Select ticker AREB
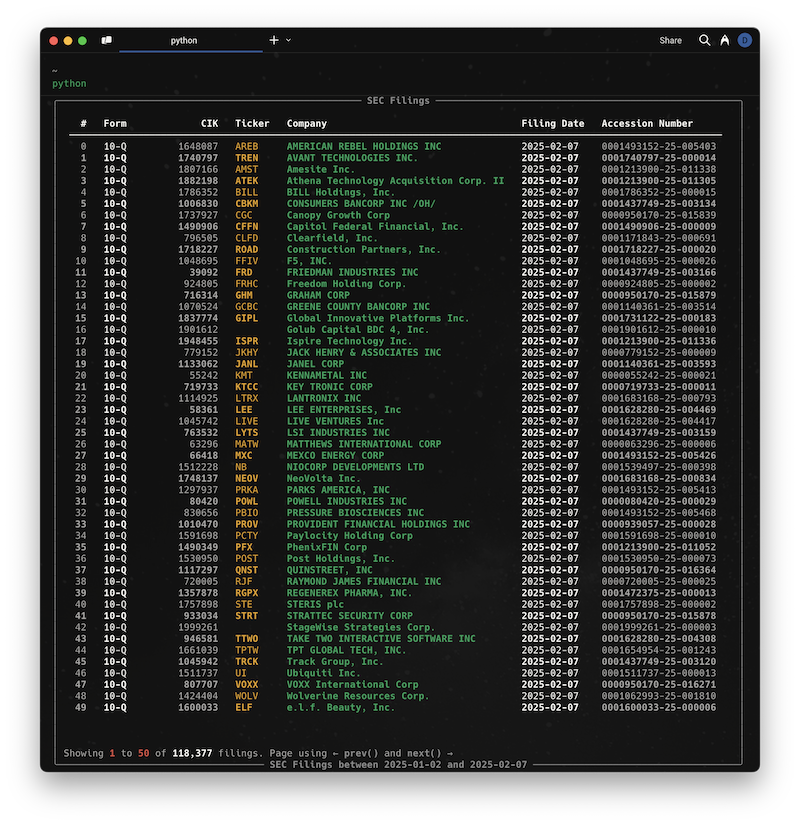The height and width of the screenshot is (825, 800). click(x=246, y=146)
